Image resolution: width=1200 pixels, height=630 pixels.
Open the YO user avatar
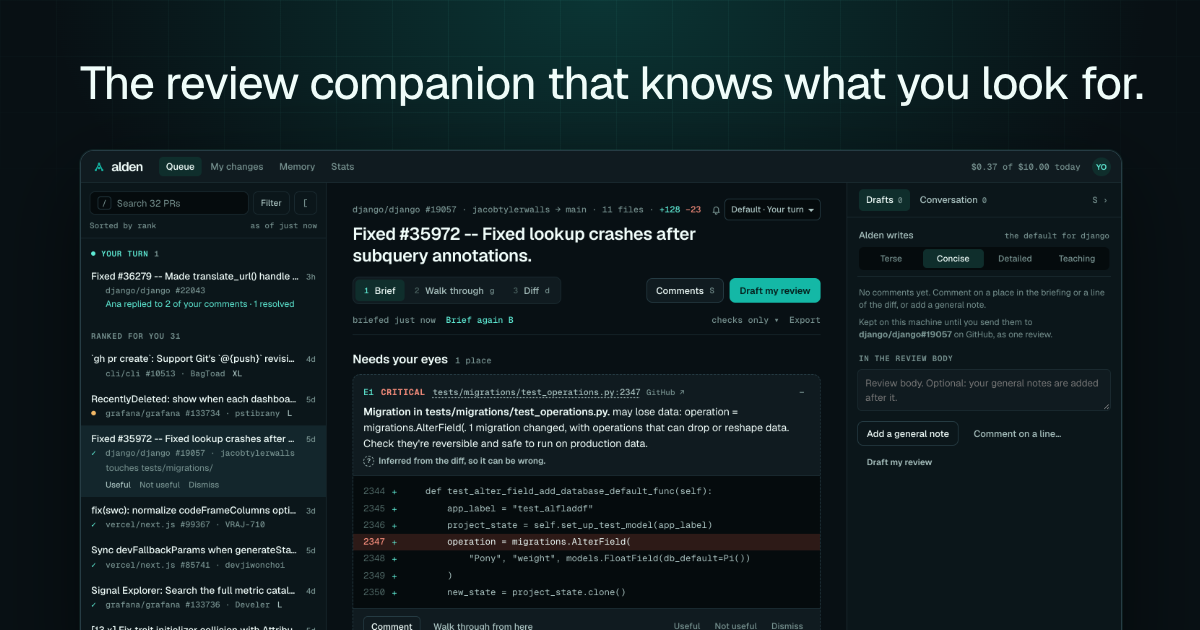tap(1101, 167)
